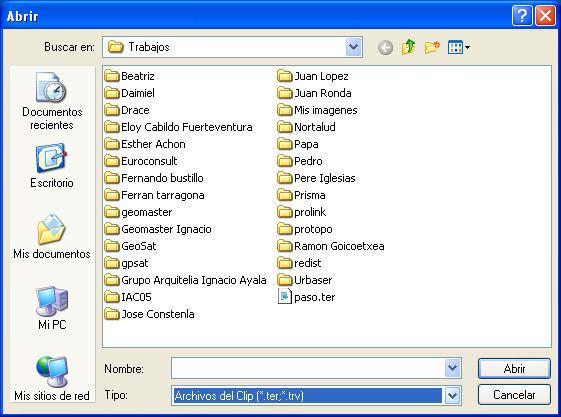Select the Grupo Arquitelia Ignacio Ayala folder
Image resolution: width=561 pixels, height=417 pixels.
tap(186, 280)
